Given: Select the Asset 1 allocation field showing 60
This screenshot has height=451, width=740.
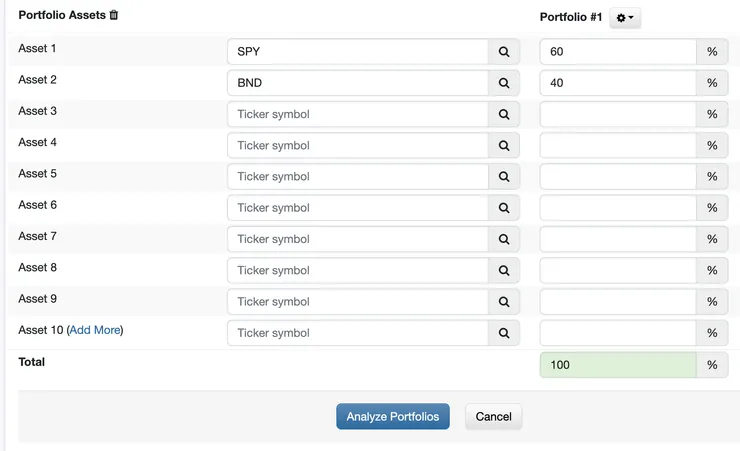Looking at the screenshot, I should pyautogui.click(x=618, y=52).
